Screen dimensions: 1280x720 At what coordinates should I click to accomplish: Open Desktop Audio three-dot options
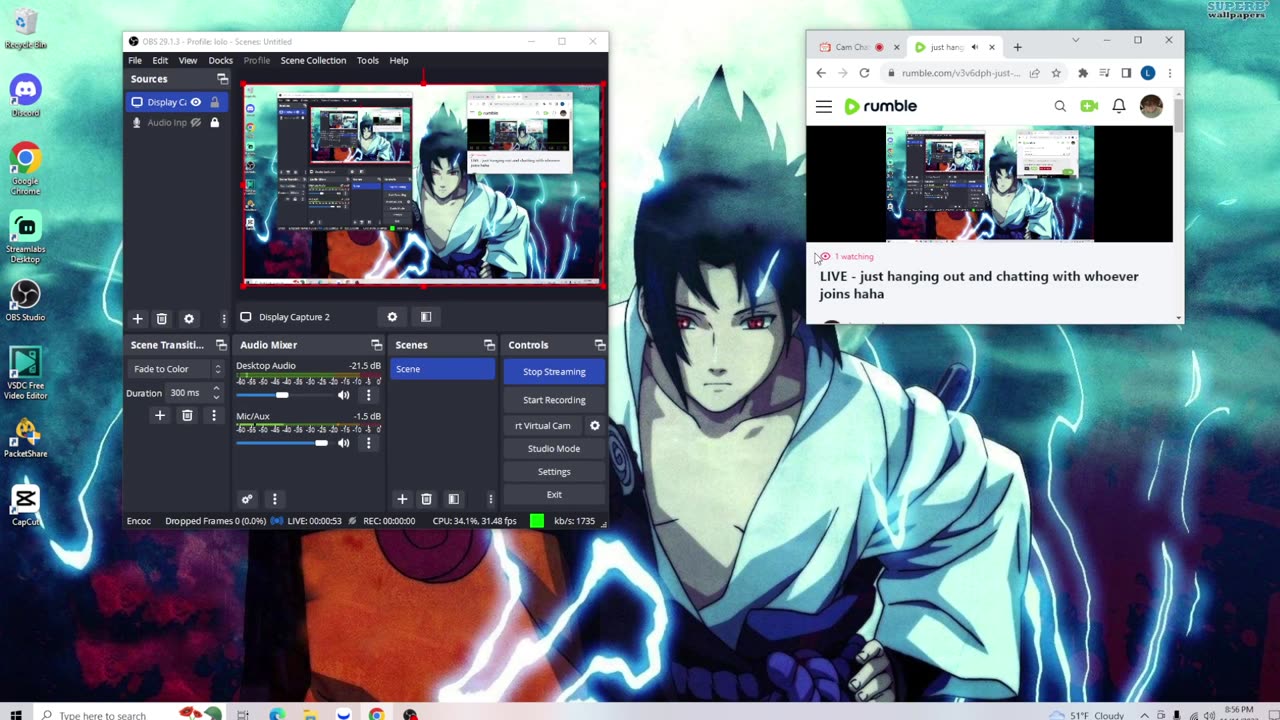point(368,395)
